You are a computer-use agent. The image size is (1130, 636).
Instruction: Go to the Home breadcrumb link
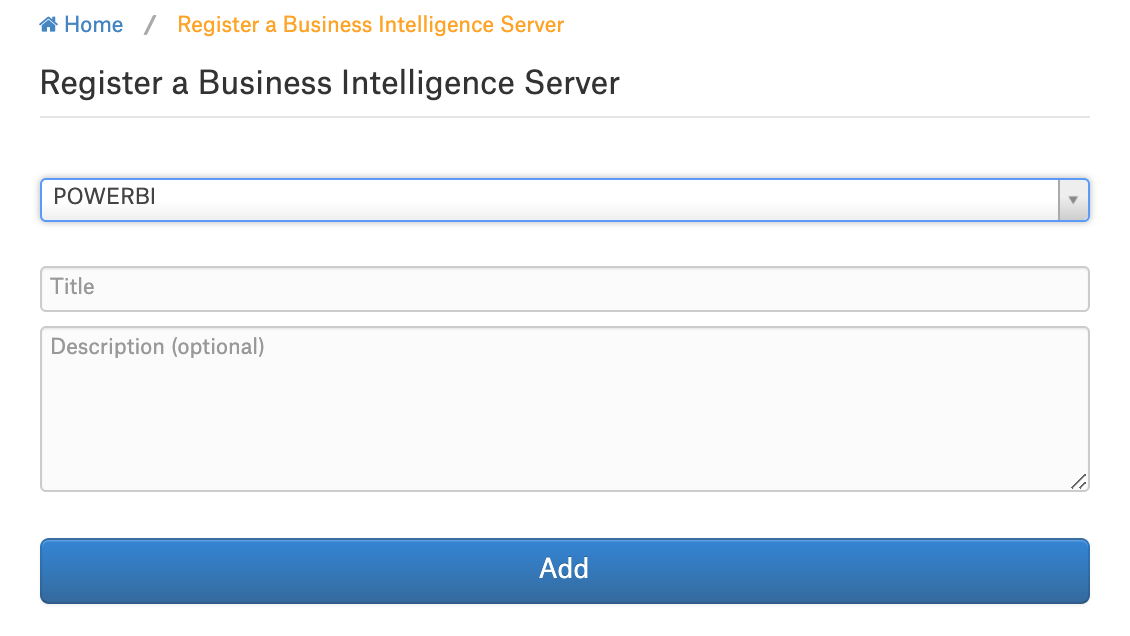[81, 24]
